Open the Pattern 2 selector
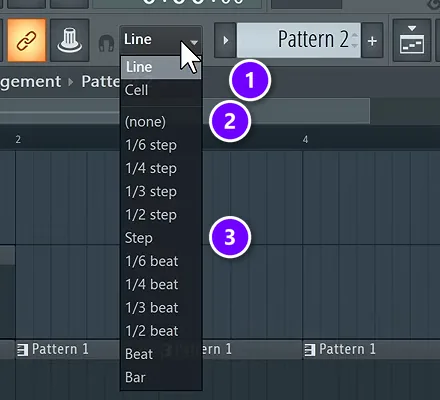 pyautogui.click(x=298, y=40)
